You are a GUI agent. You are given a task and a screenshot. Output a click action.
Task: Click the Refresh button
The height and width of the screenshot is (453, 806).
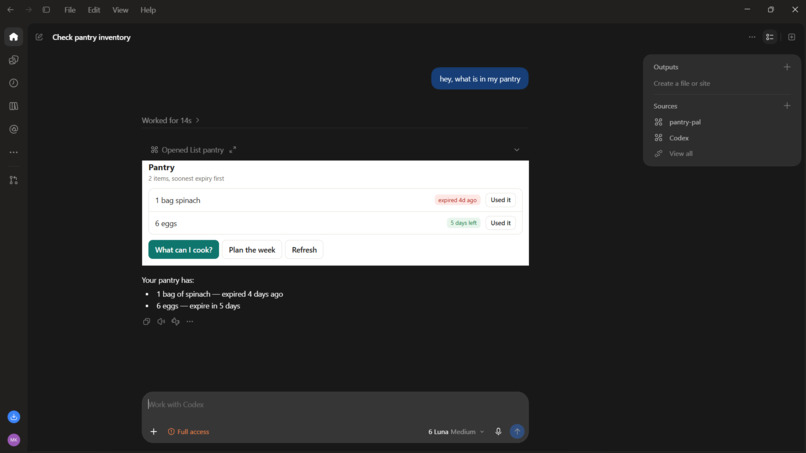click(x=304, y=249)
